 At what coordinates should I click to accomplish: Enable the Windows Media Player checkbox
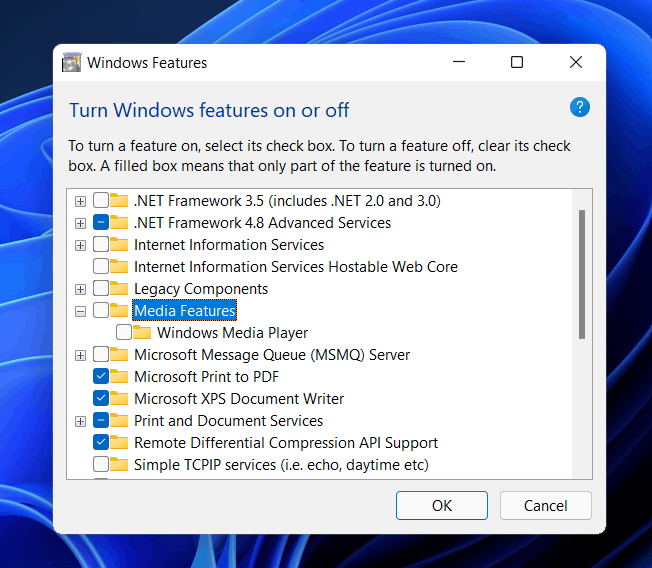click(x=124, y=333)
